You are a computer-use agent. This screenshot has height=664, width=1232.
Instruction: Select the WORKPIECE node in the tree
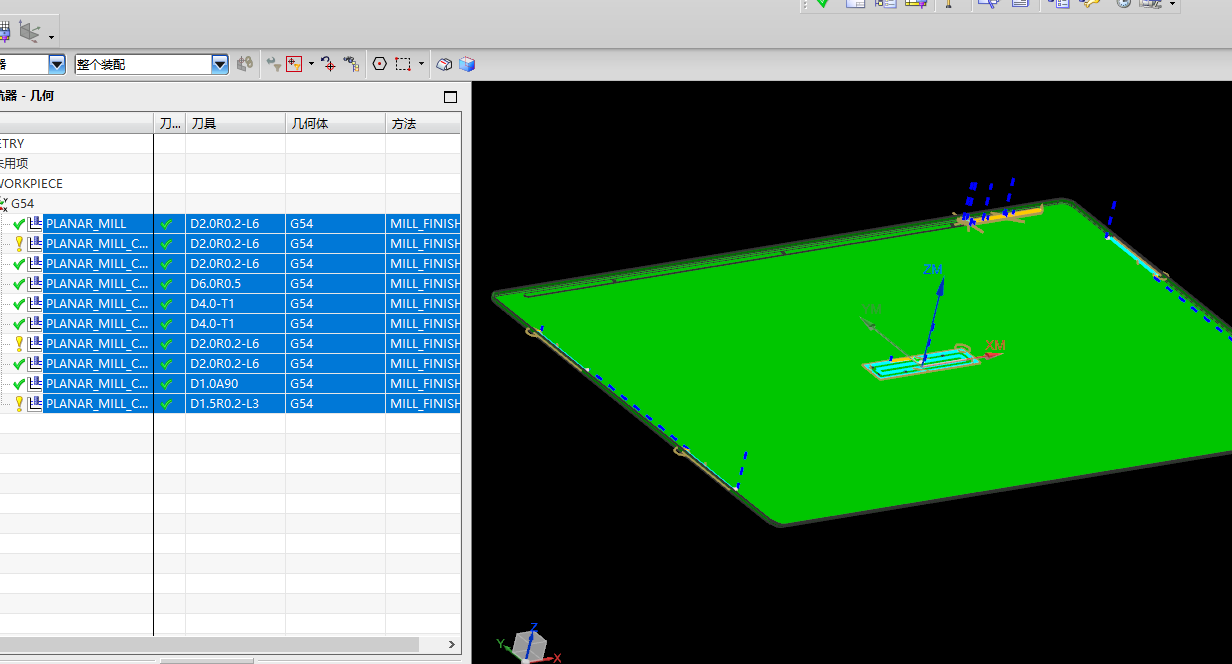31,184
